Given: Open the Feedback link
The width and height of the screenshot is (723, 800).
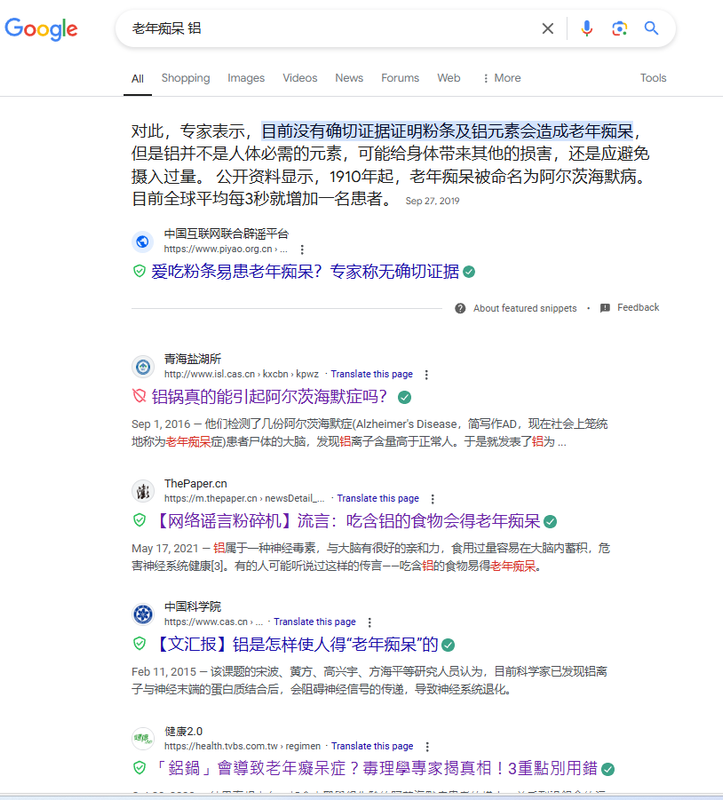Looking at the screenshot, I should coord(638,308).
